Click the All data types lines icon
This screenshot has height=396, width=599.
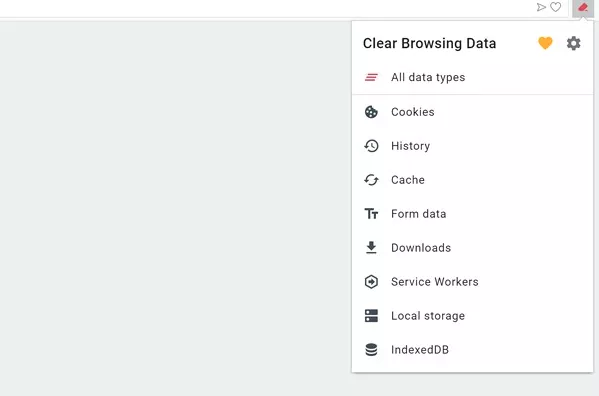[371, 78]
